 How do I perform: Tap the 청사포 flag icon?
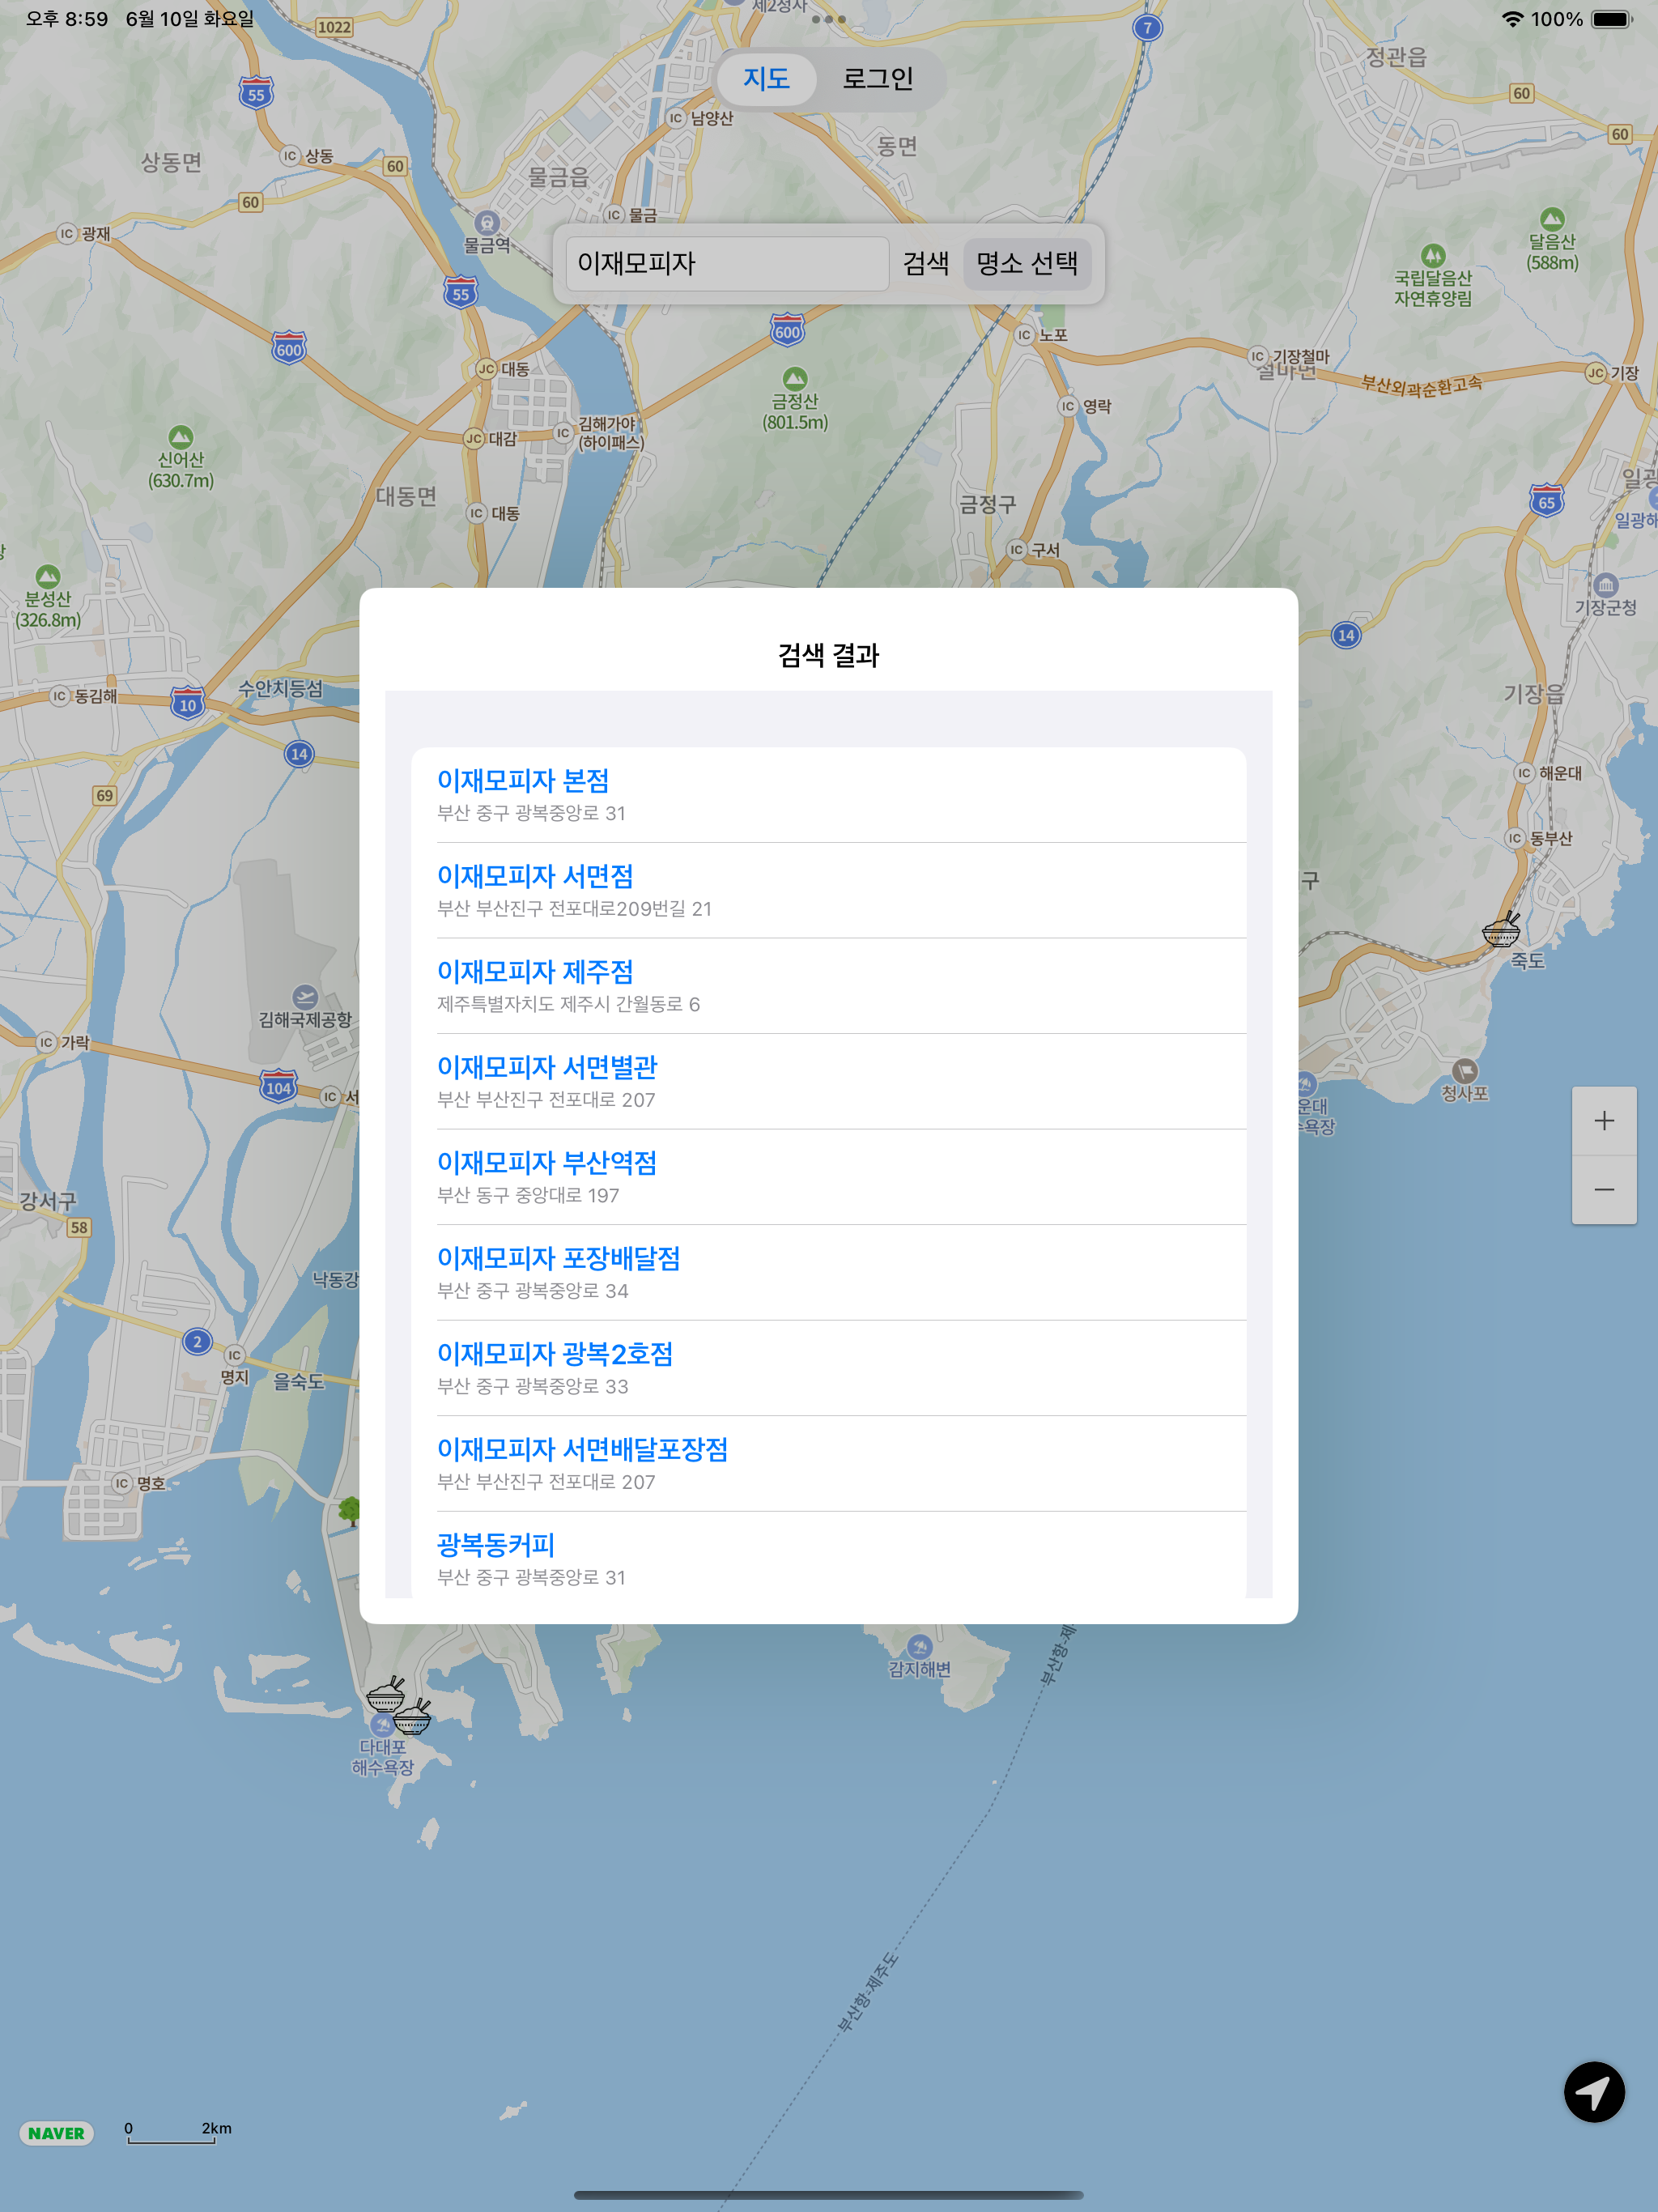1464,1071
